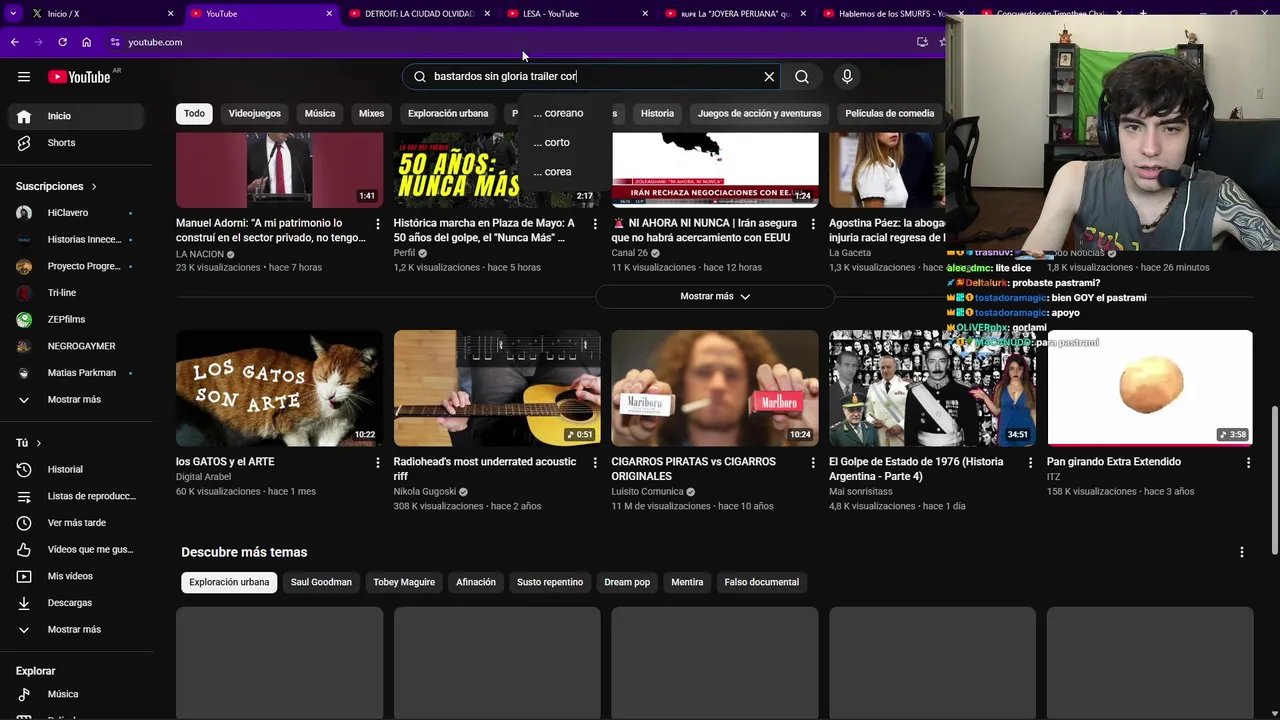Open options menu for CIGARROS PIRATAS video

coord(812,463)
